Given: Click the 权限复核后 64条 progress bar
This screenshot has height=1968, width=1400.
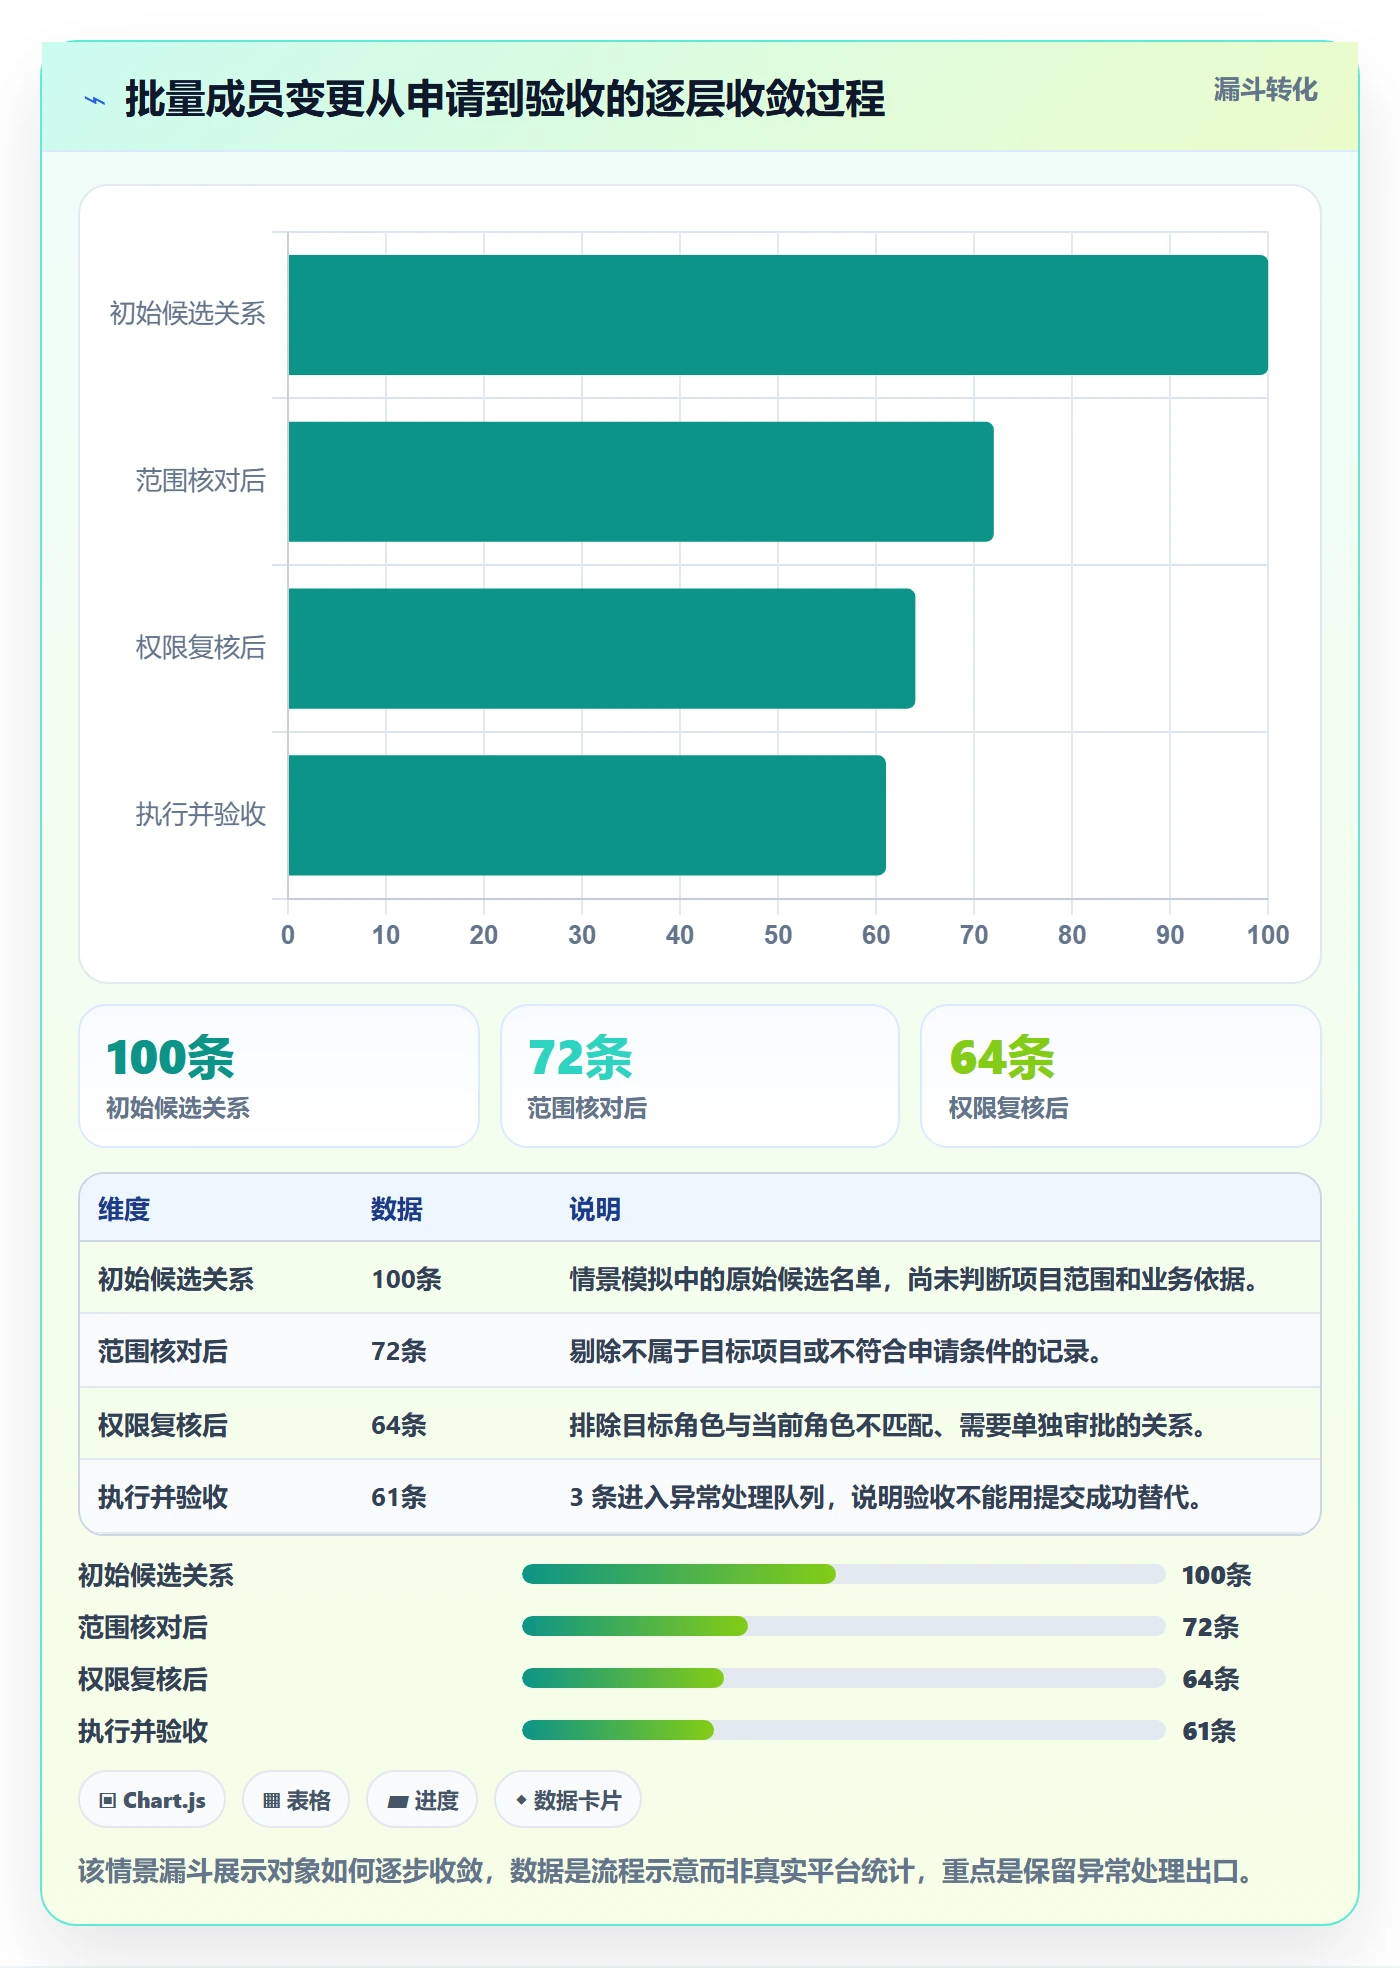Looking at the screenshot, I should coord(843,1678).
